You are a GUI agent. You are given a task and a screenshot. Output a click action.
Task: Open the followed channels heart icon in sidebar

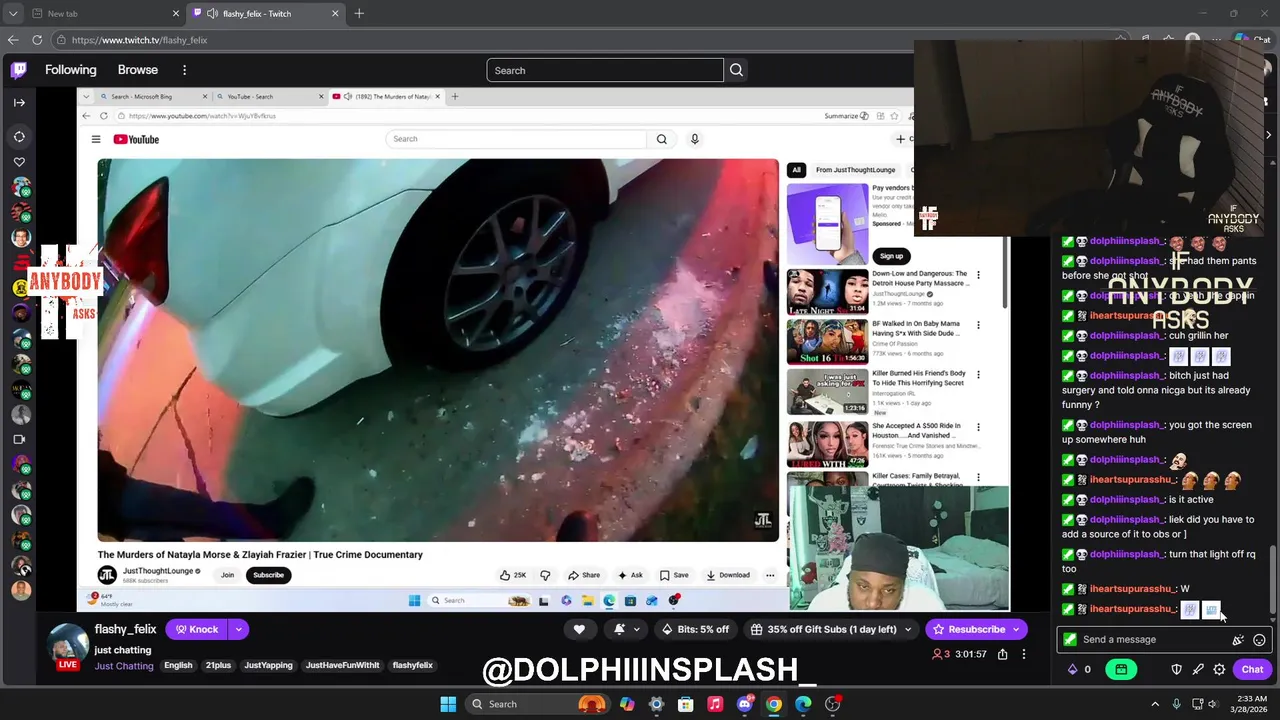[19, 162]
